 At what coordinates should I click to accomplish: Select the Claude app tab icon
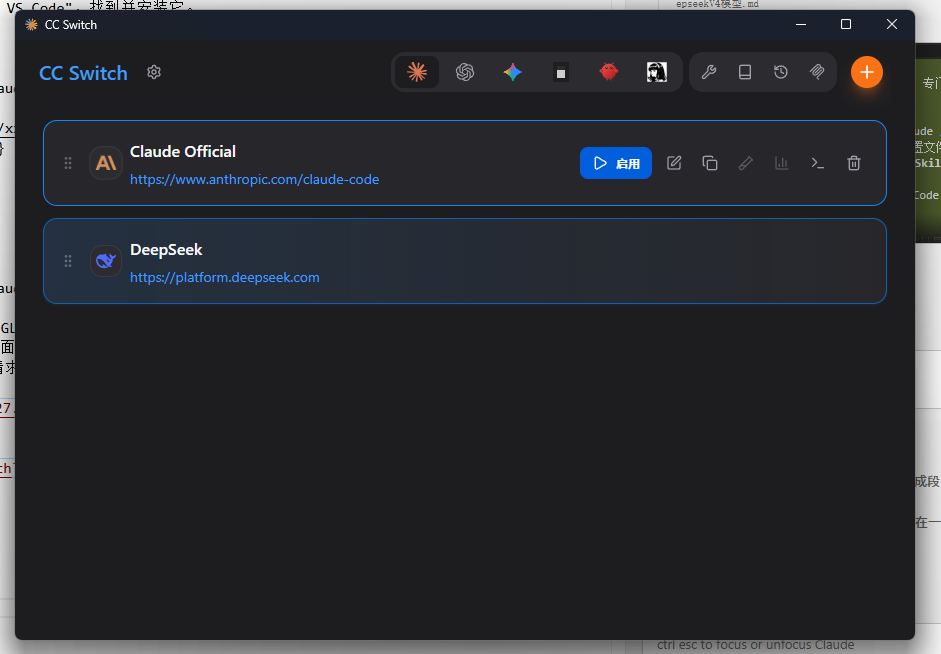coord(417,73)
